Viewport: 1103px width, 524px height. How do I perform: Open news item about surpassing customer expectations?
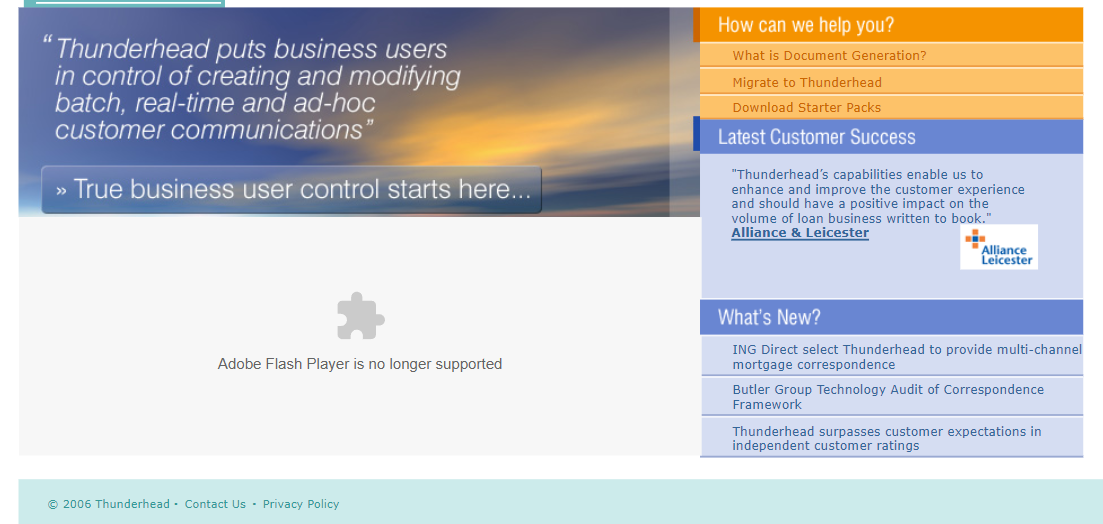(x=886, y=438)
